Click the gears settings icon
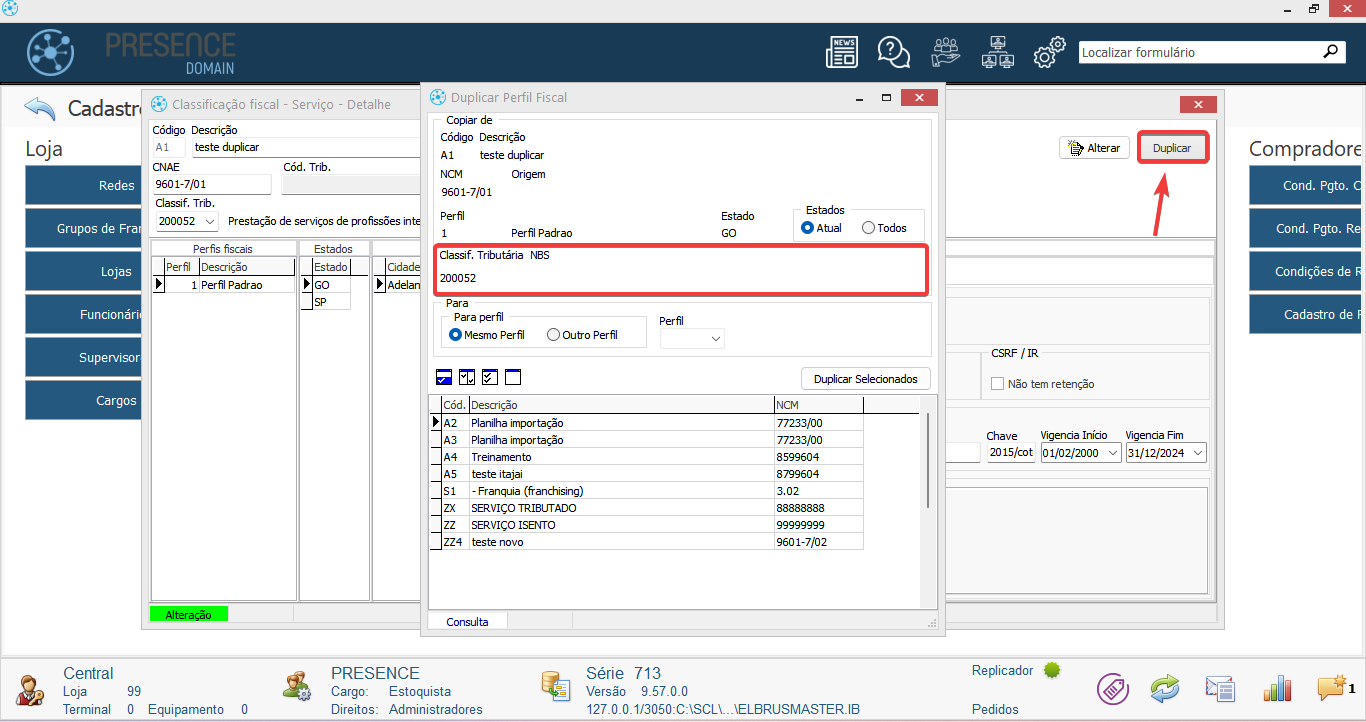Image resolution: width=1366 pixels, height=722 pixels. [1048, 52]
